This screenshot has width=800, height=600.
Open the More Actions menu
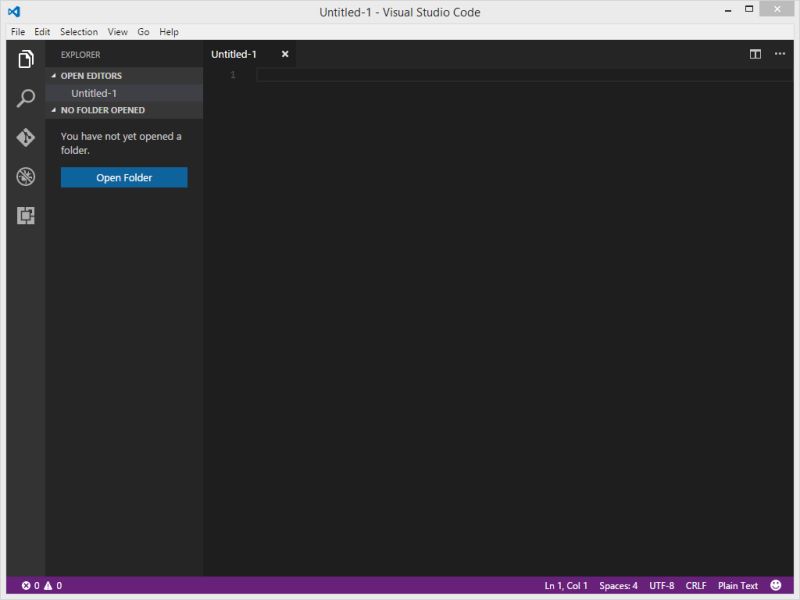(781, 55)
